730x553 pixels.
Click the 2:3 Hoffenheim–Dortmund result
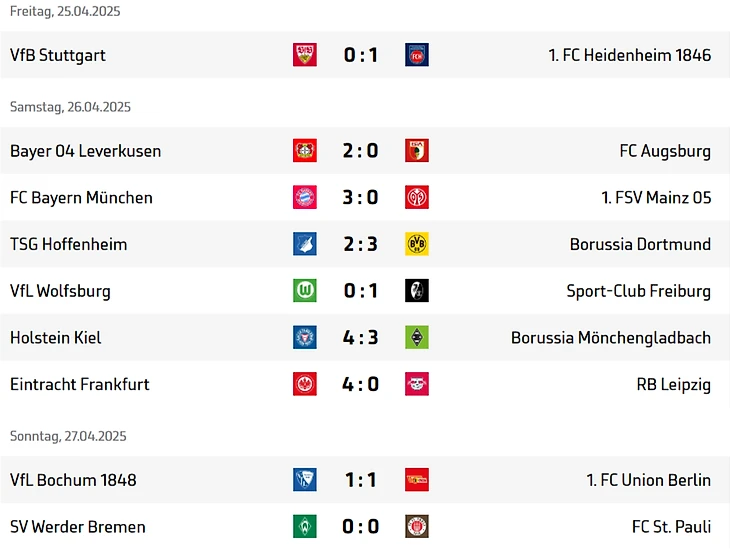pyautogui.click(x=361, y=244)
